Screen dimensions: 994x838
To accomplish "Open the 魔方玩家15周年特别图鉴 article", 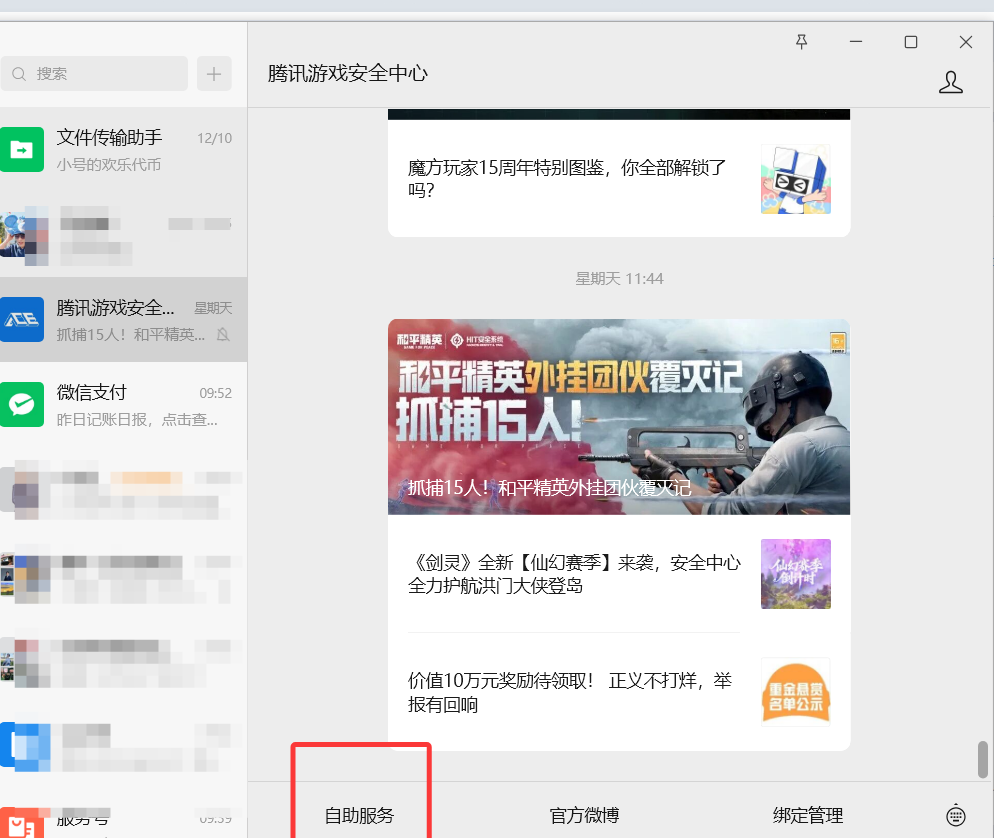I will (x=567, y=178).
